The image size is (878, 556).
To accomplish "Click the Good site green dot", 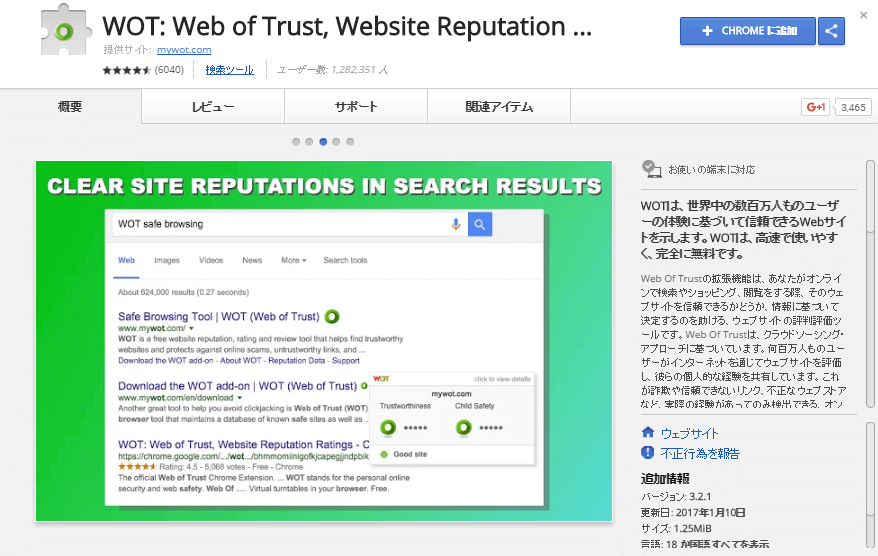I will click(x=384, y=454).
